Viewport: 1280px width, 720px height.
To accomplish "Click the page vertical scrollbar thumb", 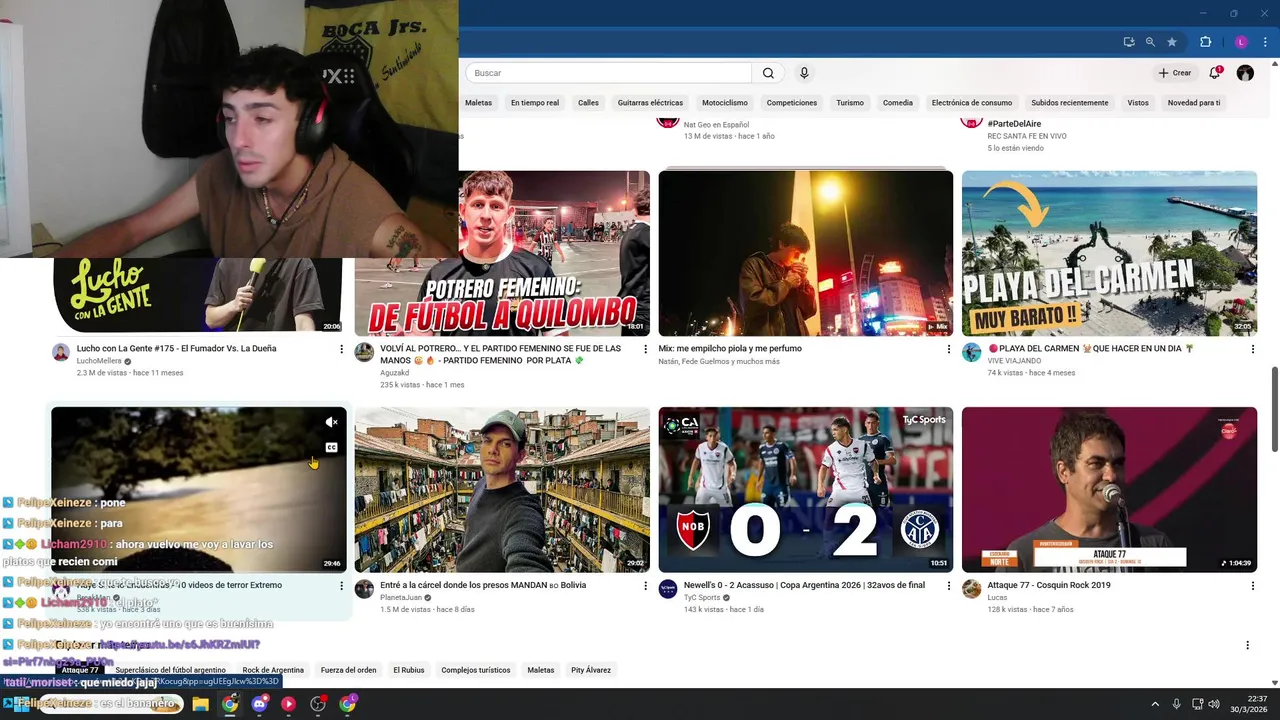I will [1274, 410].
